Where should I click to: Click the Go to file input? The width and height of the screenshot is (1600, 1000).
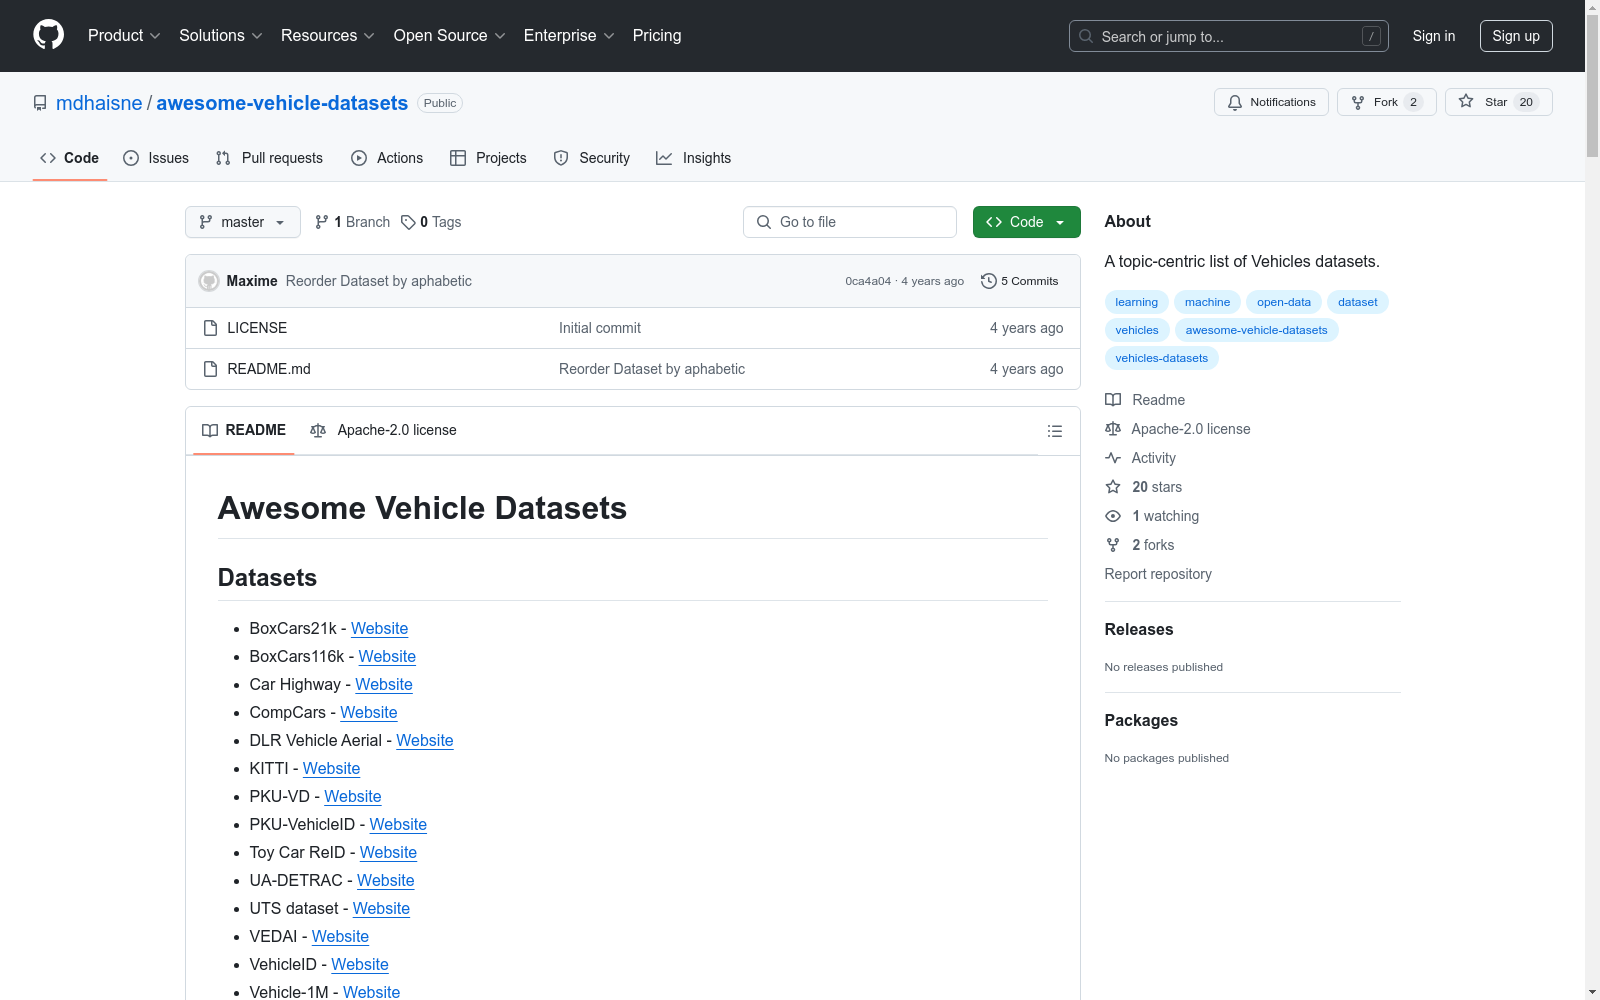850,222
